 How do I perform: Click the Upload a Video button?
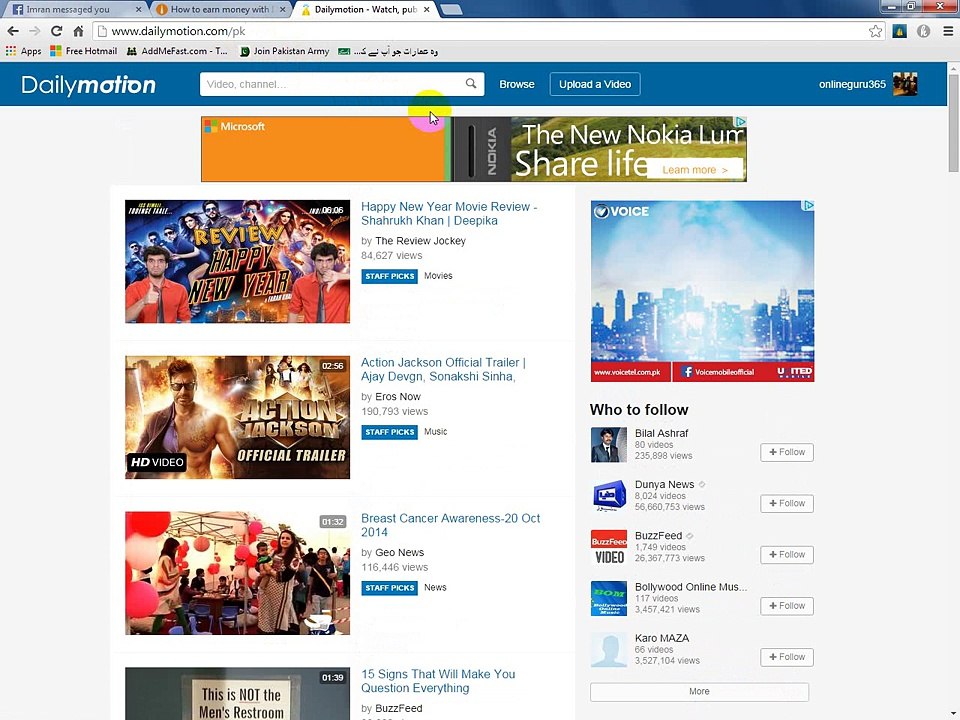coord(595,84)
